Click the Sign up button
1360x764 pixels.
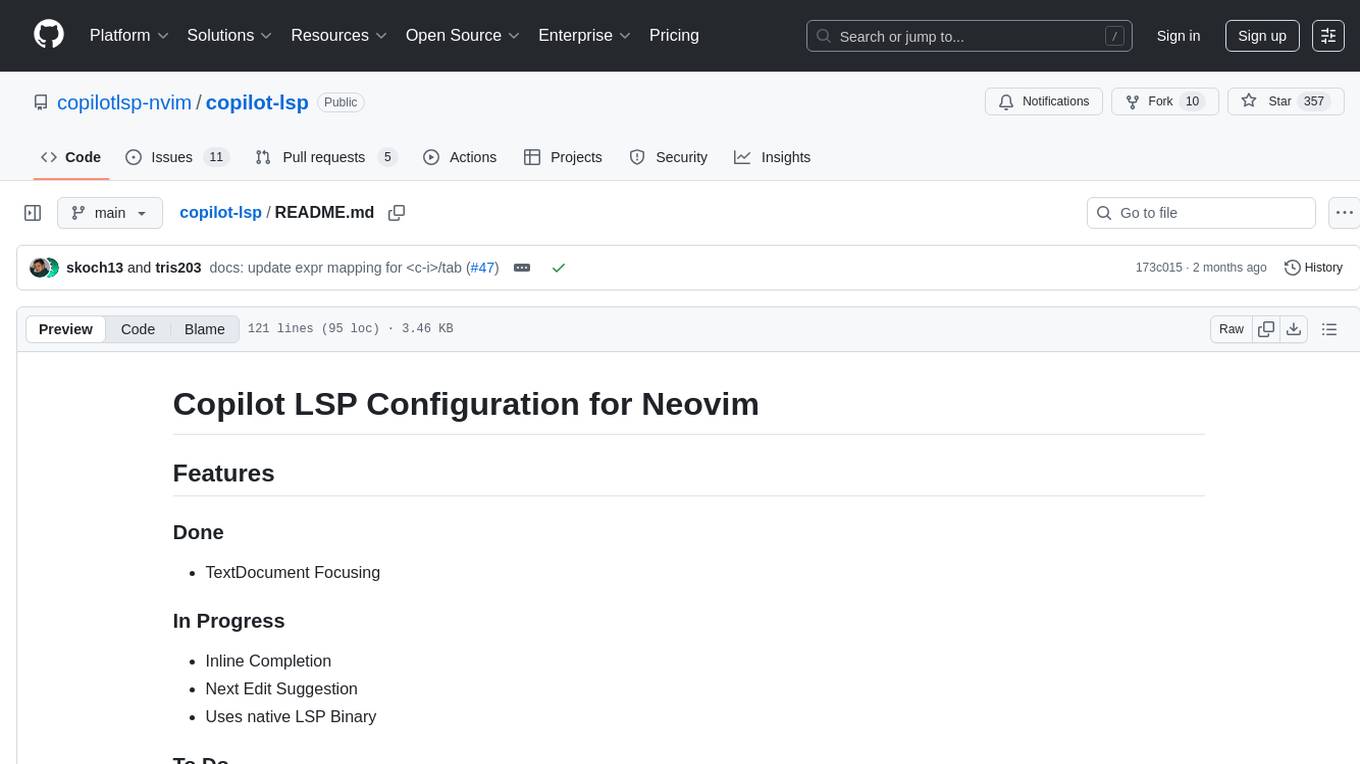coord(1262,35)
